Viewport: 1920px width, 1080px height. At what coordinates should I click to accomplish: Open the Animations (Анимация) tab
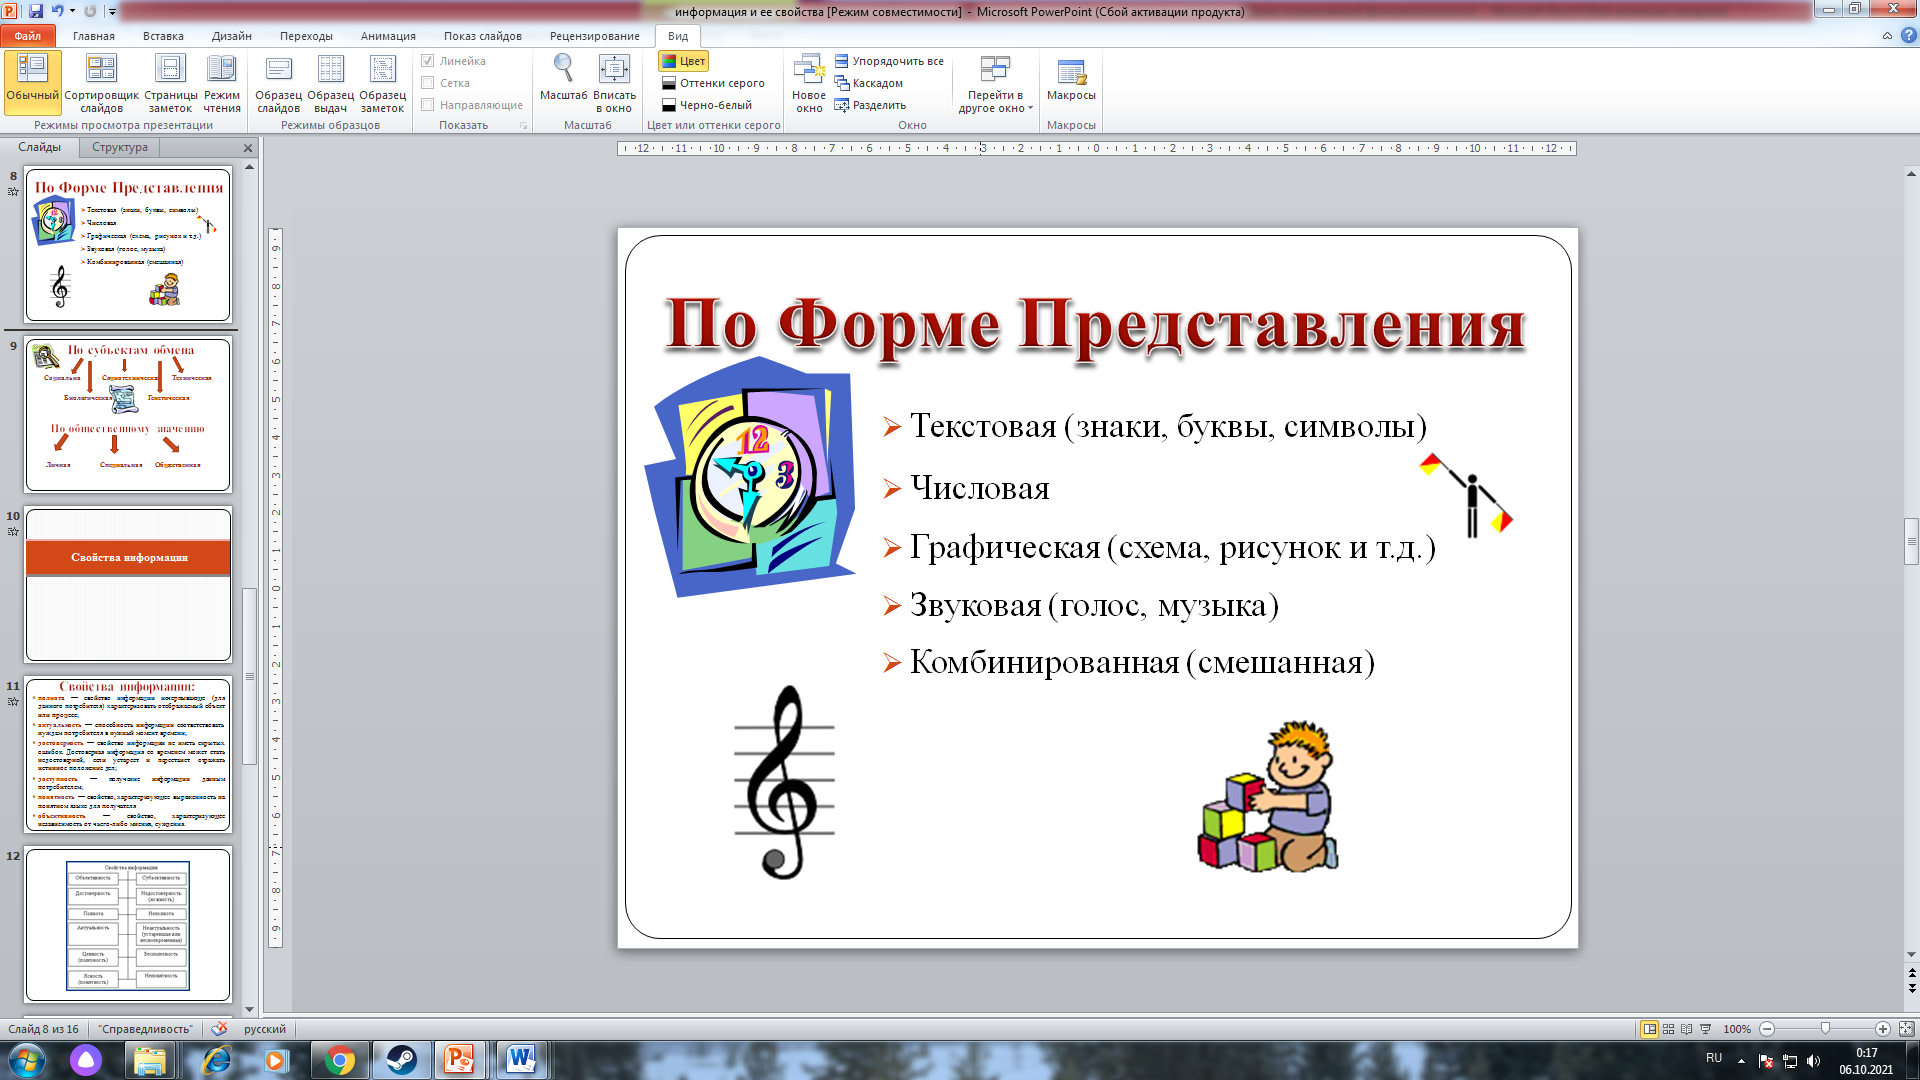click(388, 36)
